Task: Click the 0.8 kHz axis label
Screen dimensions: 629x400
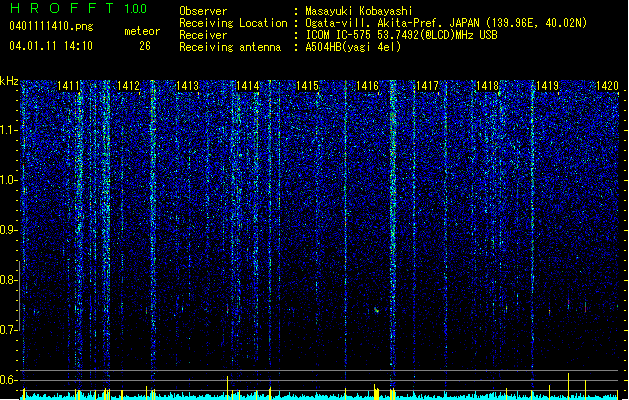Action: tap(9, 280)
